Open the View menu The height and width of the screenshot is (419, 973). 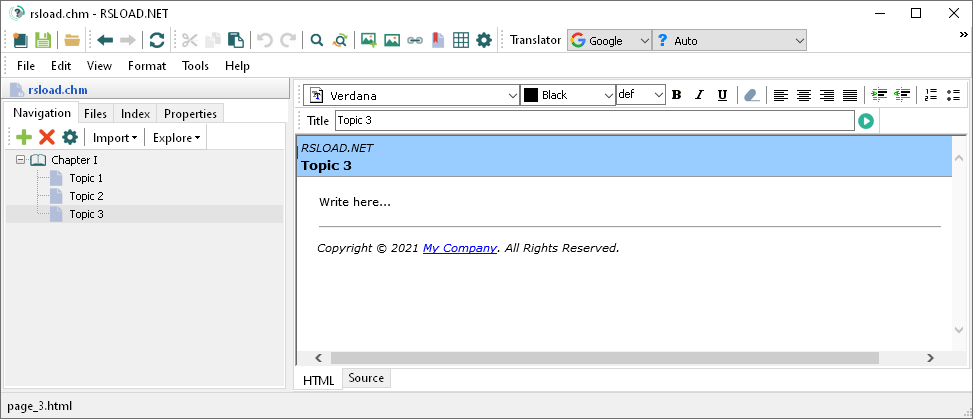(99, 66)
